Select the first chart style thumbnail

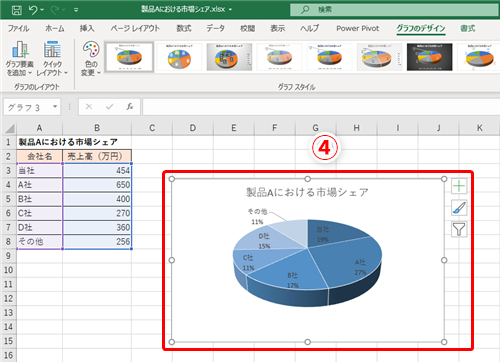[129, 57]
